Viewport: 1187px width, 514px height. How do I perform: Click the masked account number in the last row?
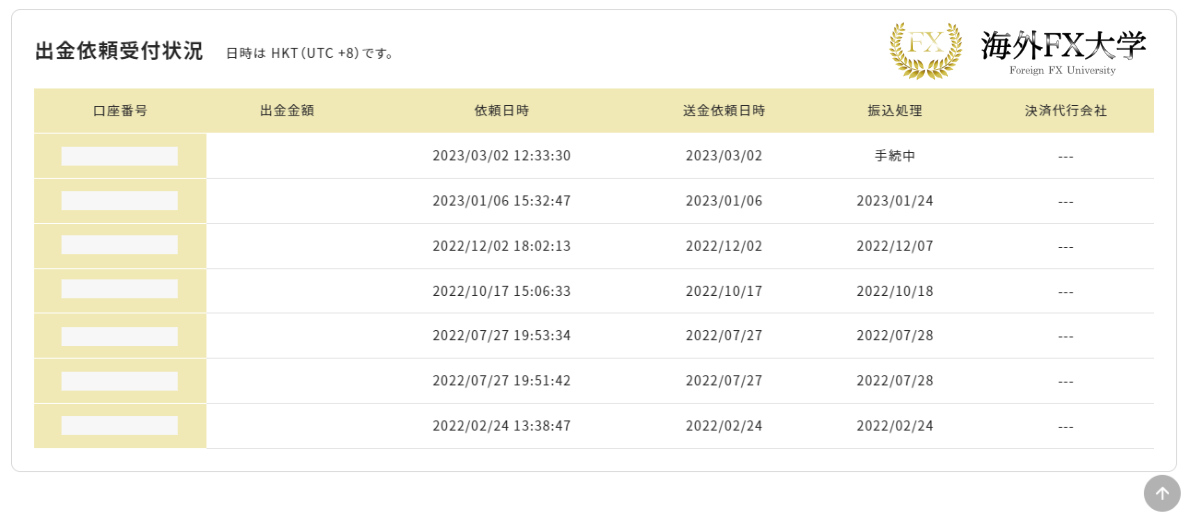click(120, 426)
